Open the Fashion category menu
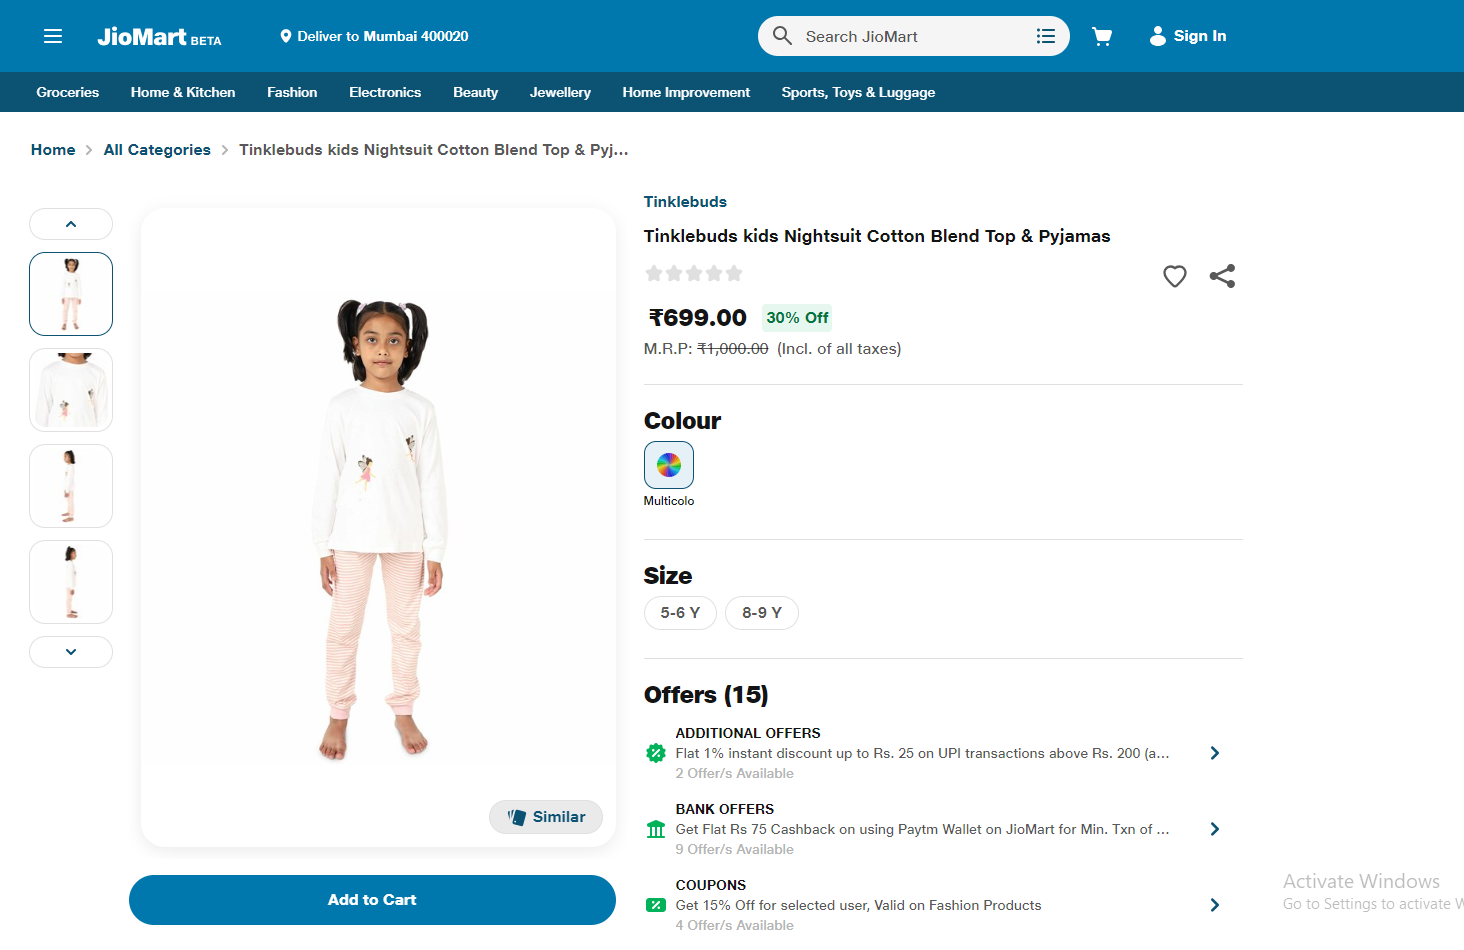Screen dimensions: 1464x950 click(x=292, y=92)
